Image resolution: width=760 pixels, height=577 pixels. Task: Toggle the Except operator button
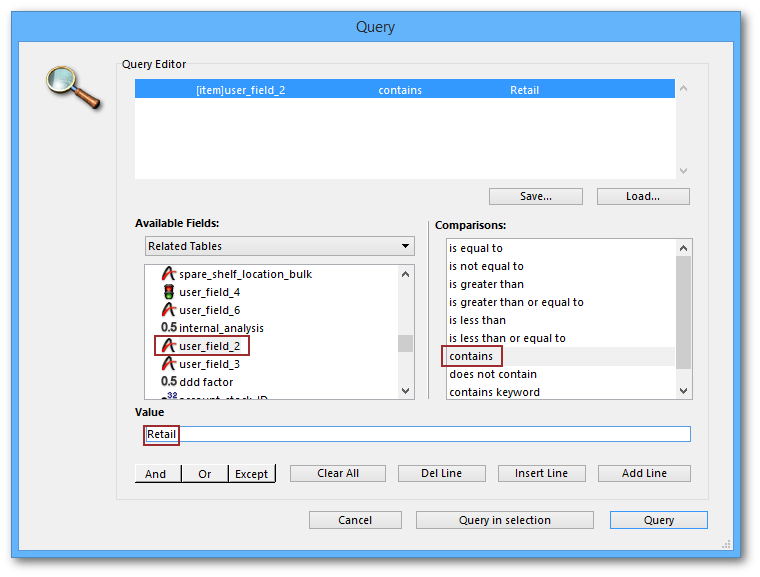pos(251,474)
